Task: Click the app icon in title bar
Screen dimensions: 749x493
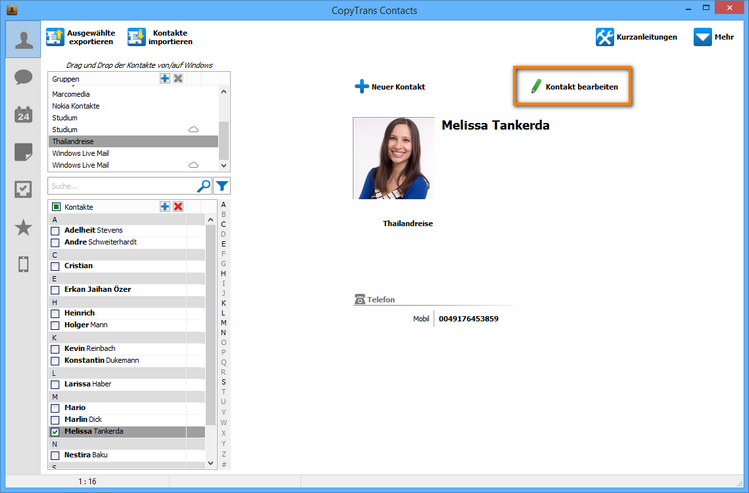Action: (12, 10)
